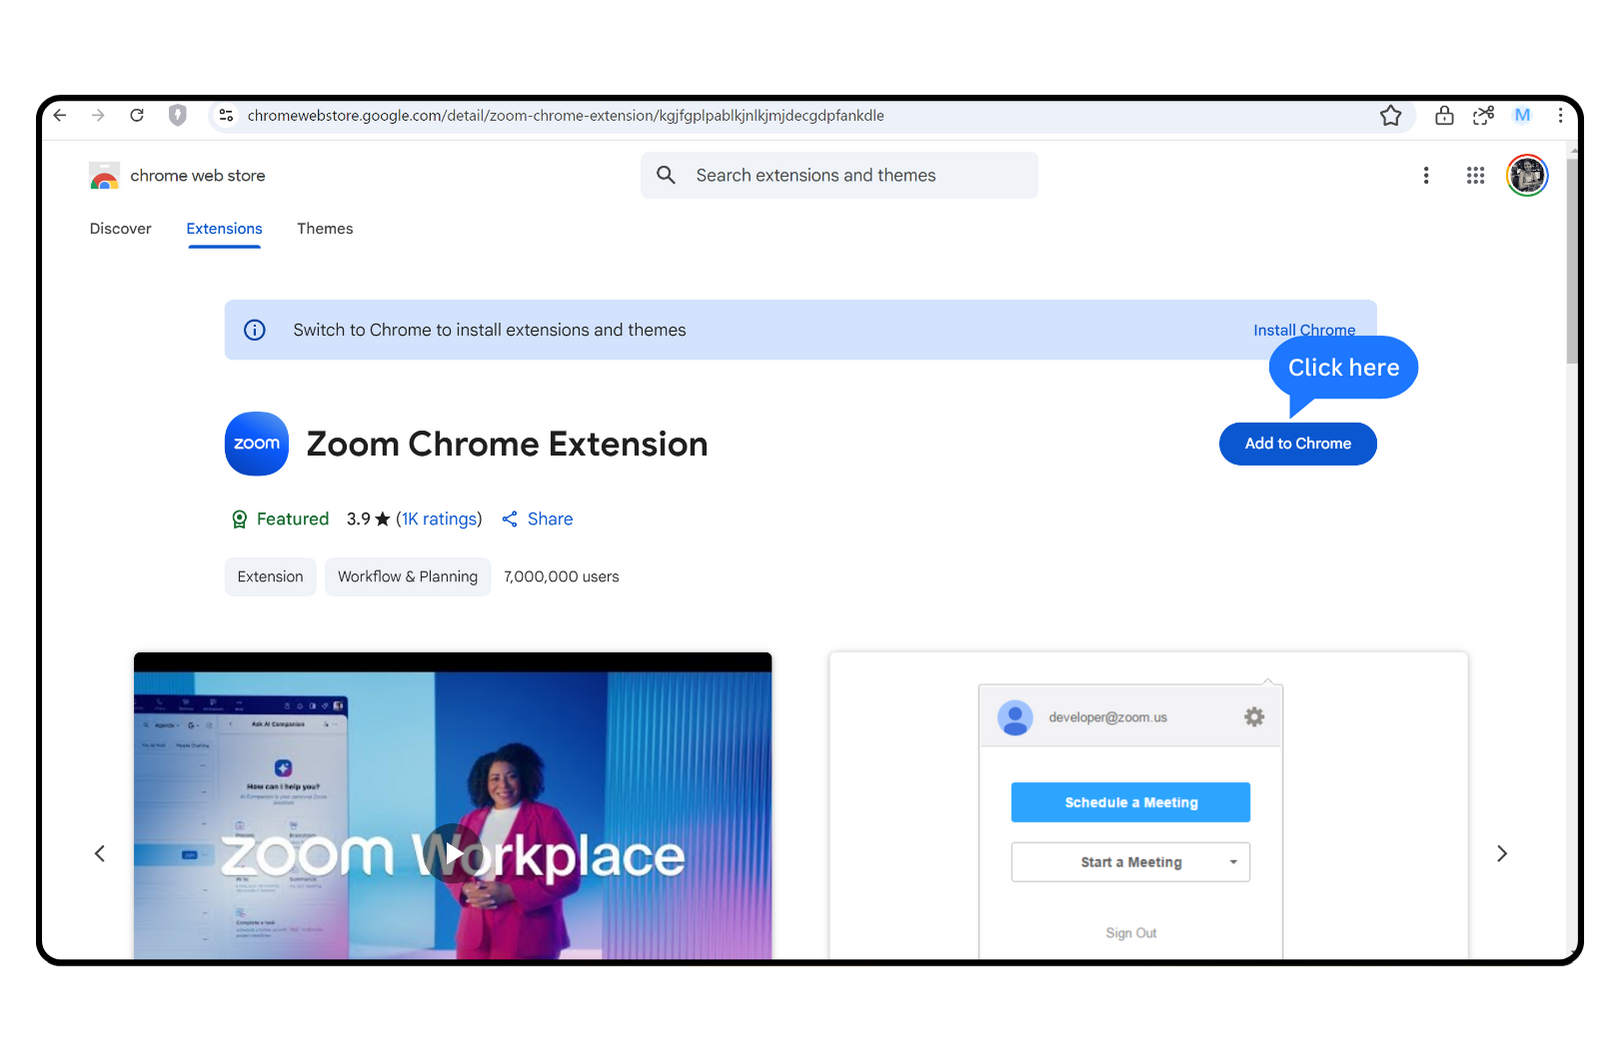The width and height of the screenshot is (1621, 1048).
Task: Reload the page with refresh icon
Action: pos(137,115)
